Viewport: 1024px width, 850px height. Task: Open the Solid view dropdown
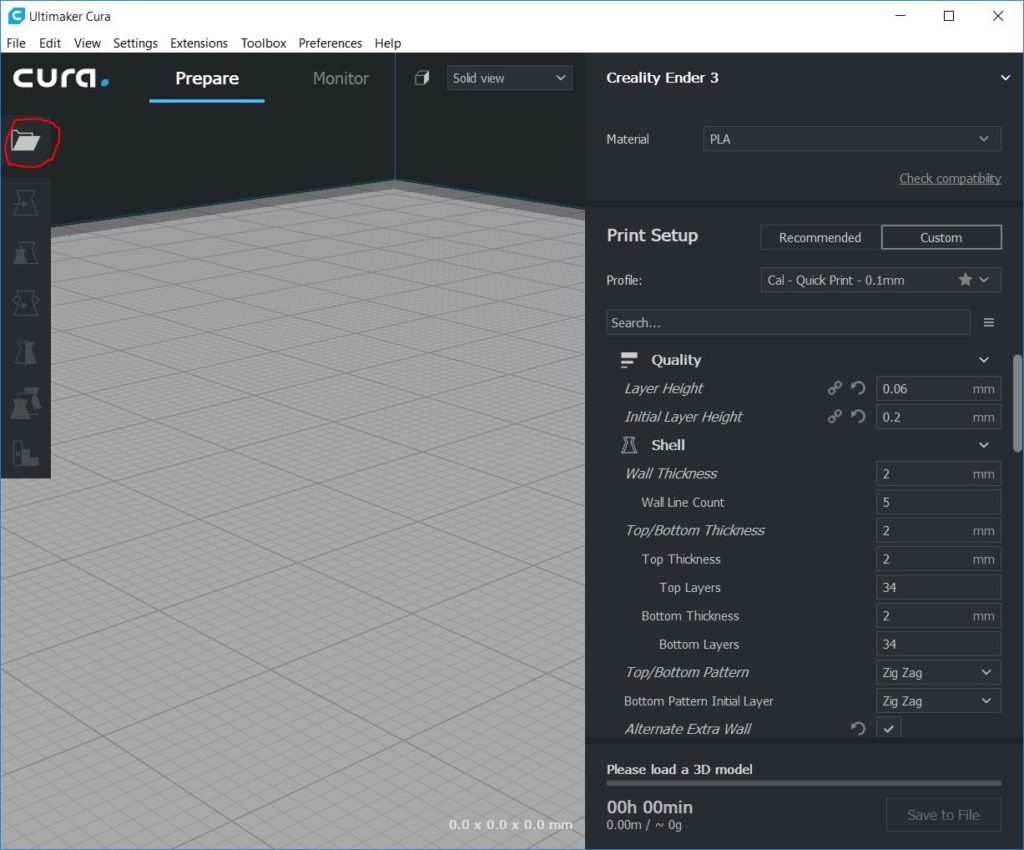509,78
